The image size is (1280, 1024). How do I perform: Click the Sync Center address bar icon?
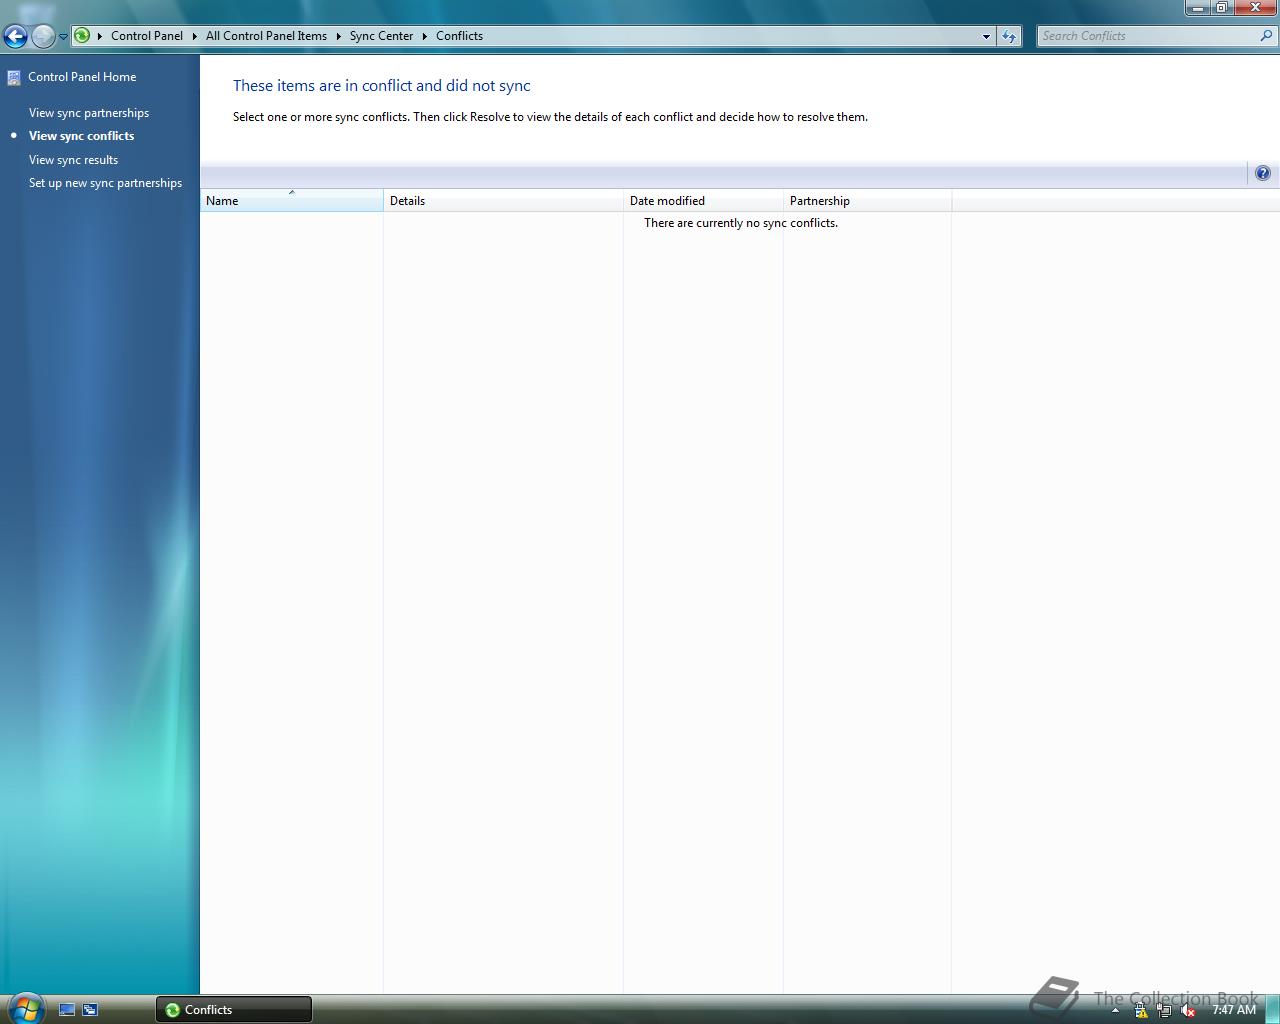point(82,36)
